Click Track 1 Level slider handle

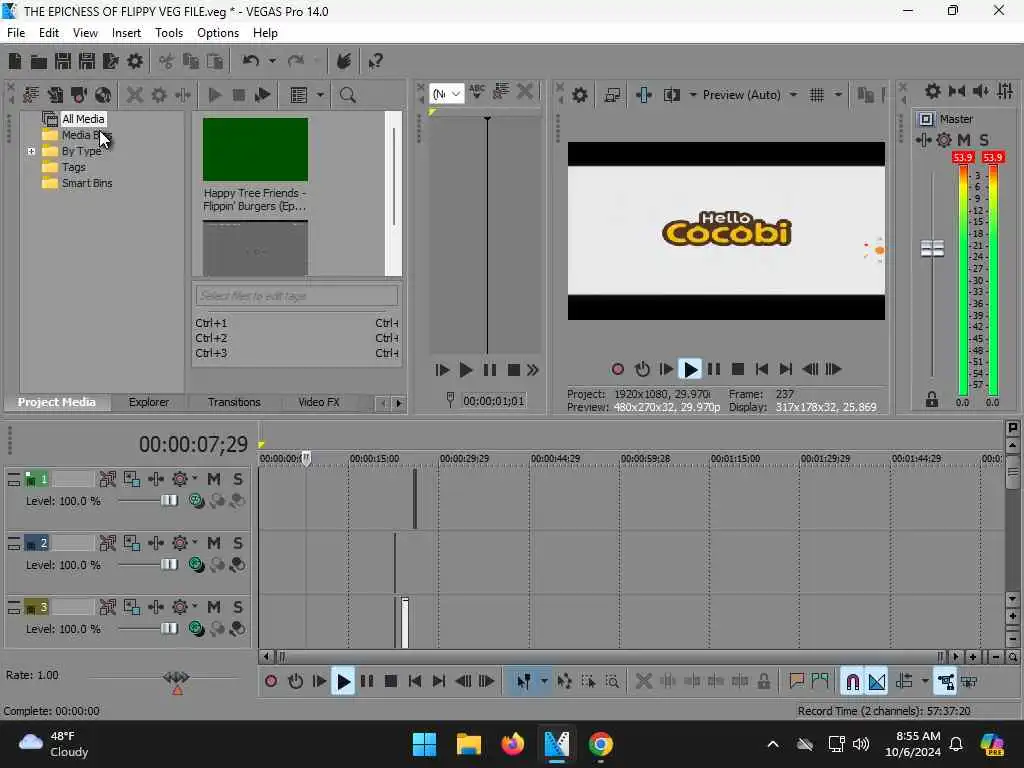click(169, 501)
